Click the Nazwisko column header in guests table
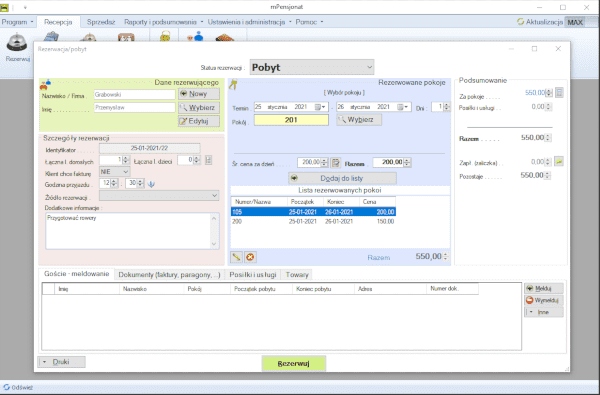Viewport: 600px width, 395px height. click(x=152, y=289)
